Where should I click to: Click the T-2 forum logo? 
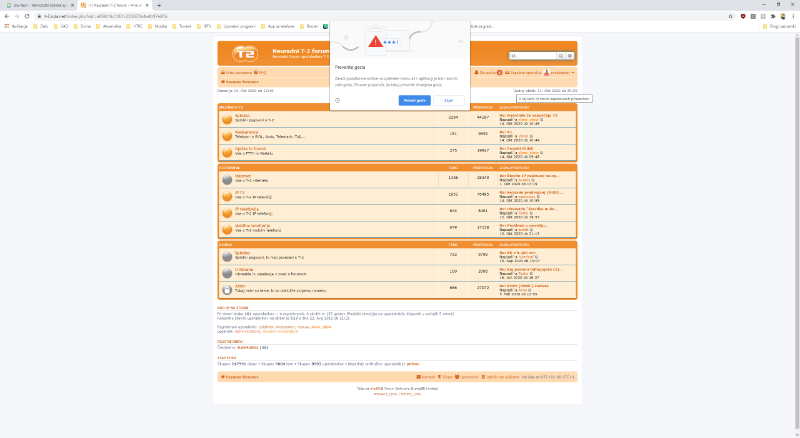pos(244,54)
